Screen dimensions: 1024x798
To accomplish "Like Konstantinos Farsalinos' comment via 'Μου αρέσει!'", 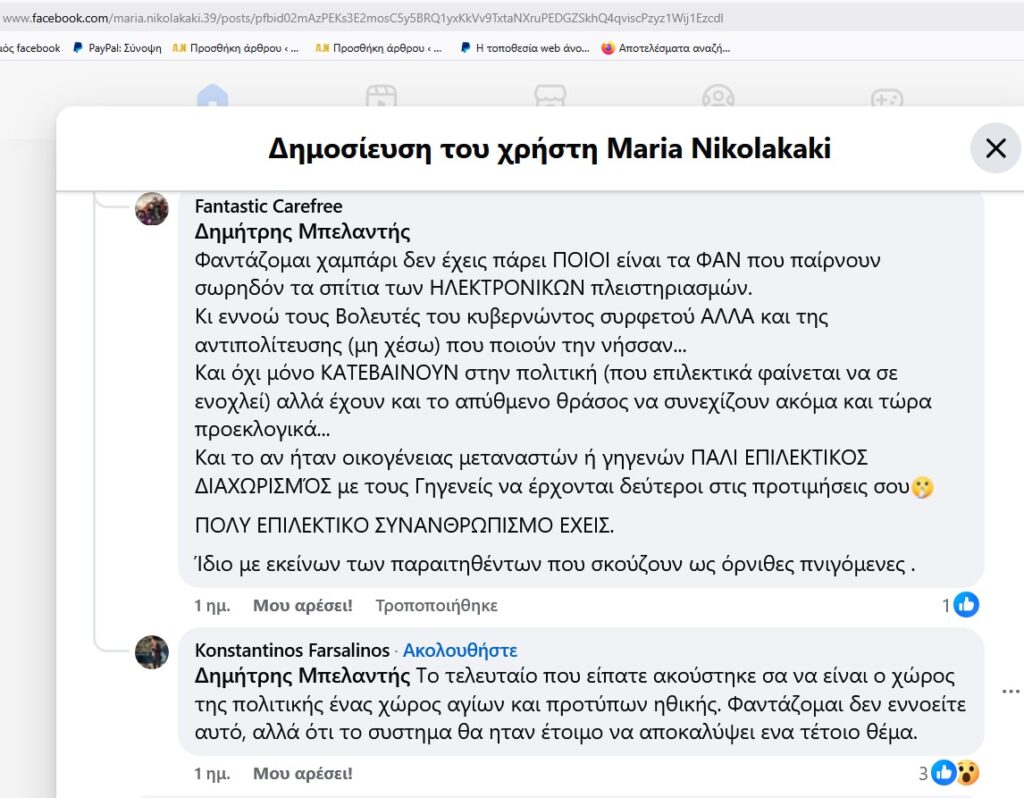I will (x=302, y=773).
